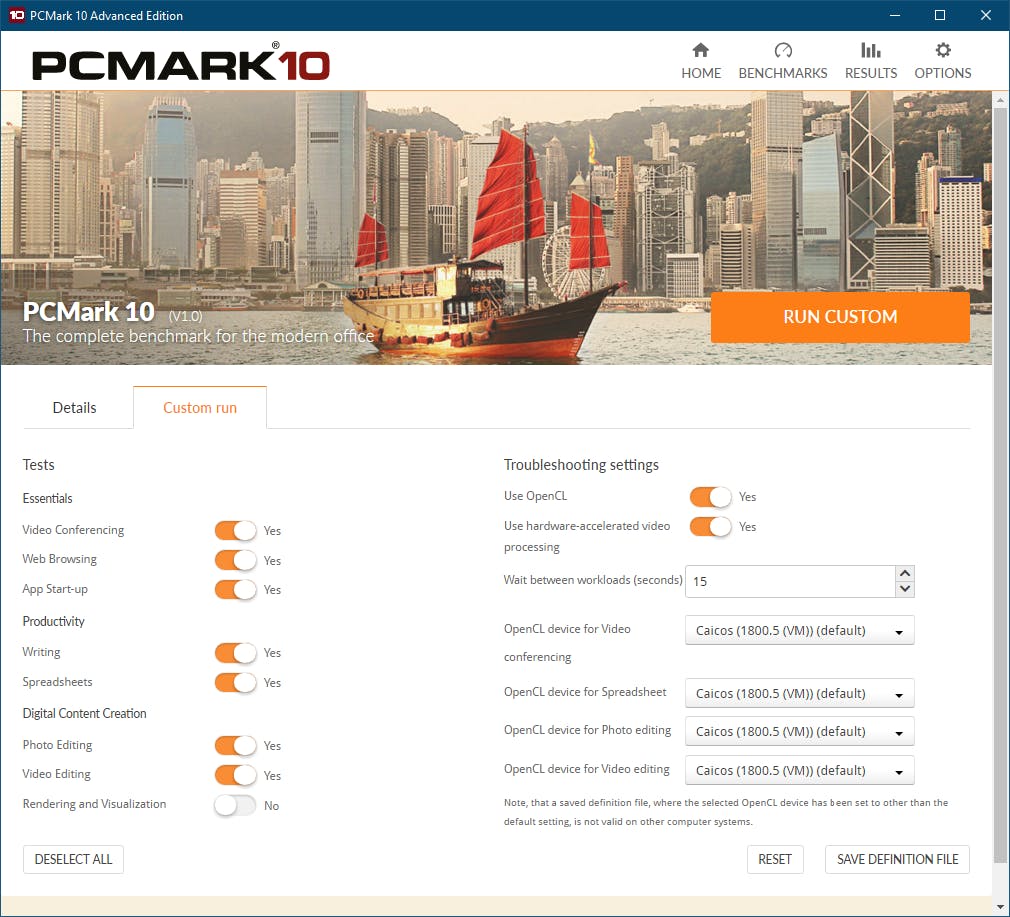Click the 'Troubleshooting settings' heading
This screenshot has height=917, width=1010.
click(x=581, y=465)
